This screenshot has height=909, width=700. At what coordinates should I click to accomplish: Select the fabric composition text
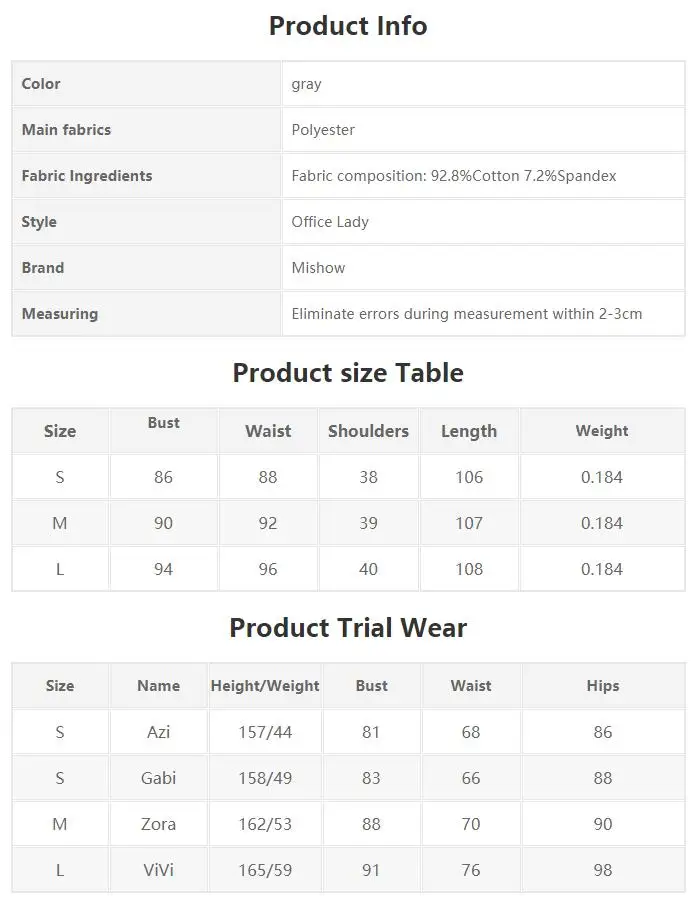453,176
